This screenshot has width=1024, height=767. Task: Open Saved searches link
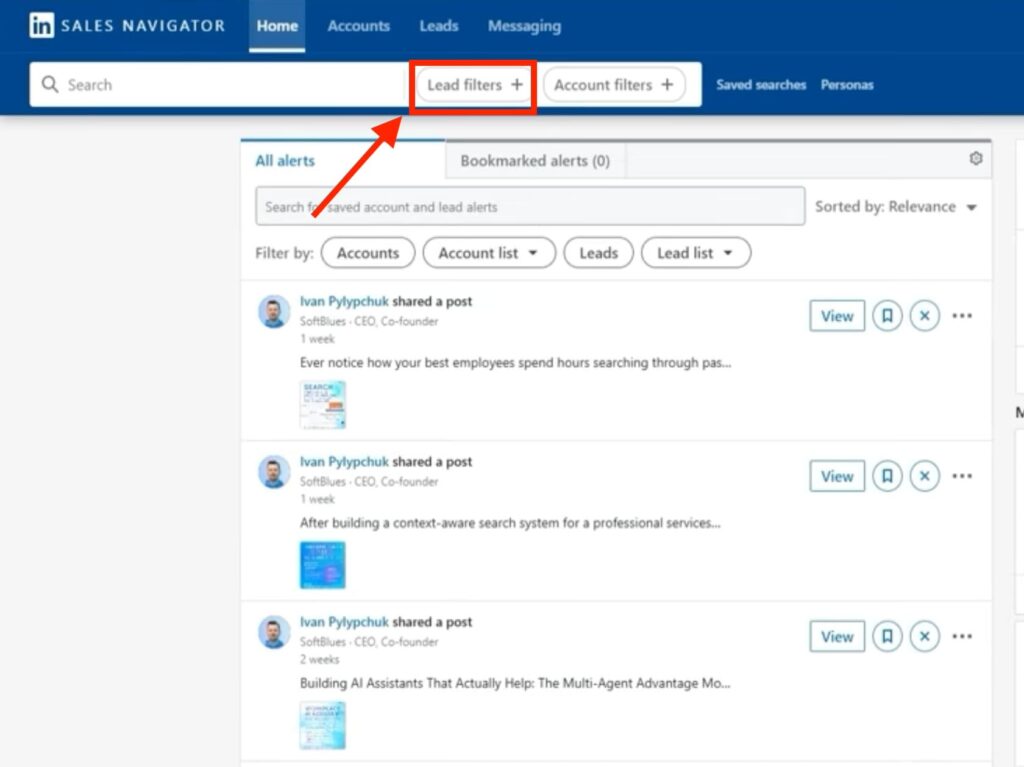coord(761,85)
